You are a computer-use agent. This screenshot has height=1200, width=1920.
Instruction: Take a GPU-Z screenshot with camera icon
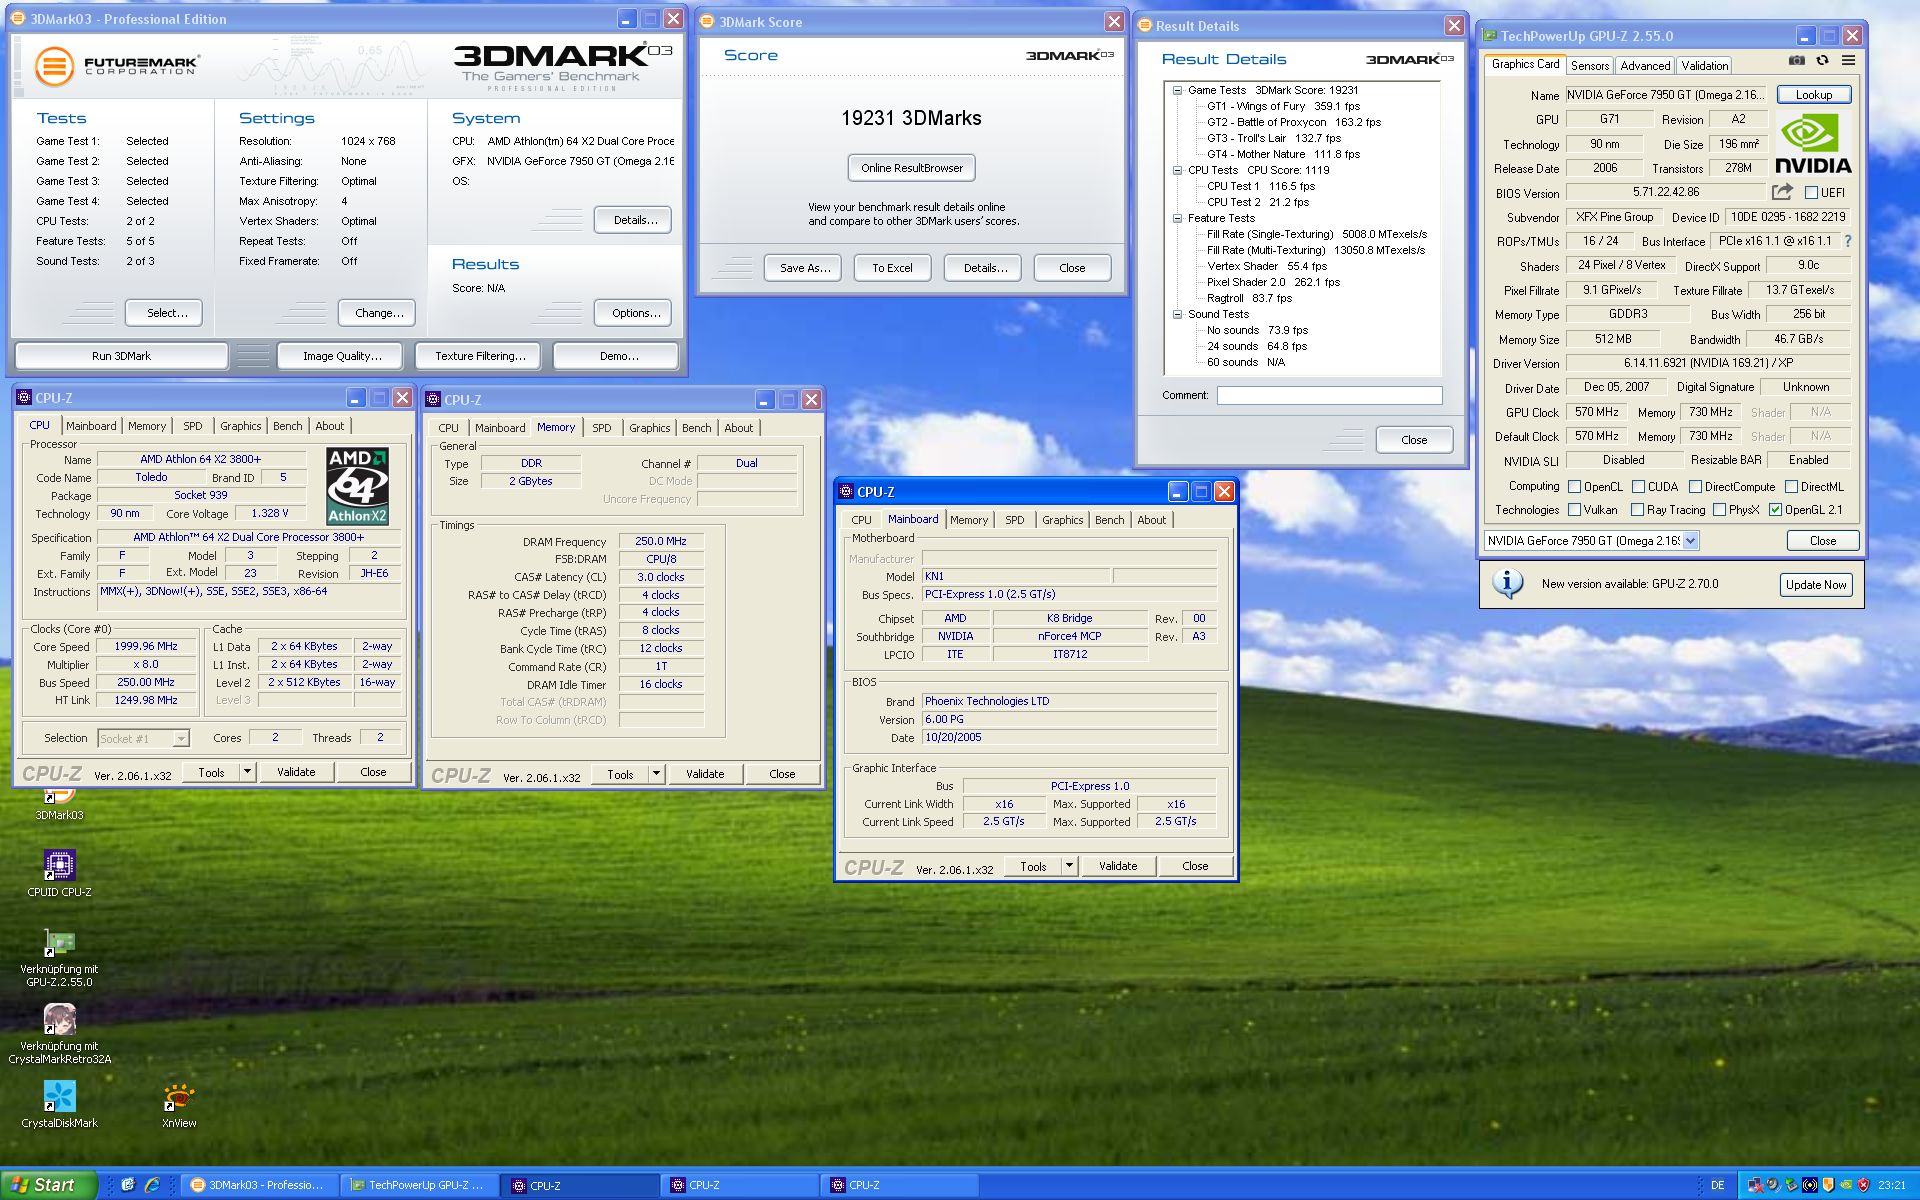coord(1797,61)
